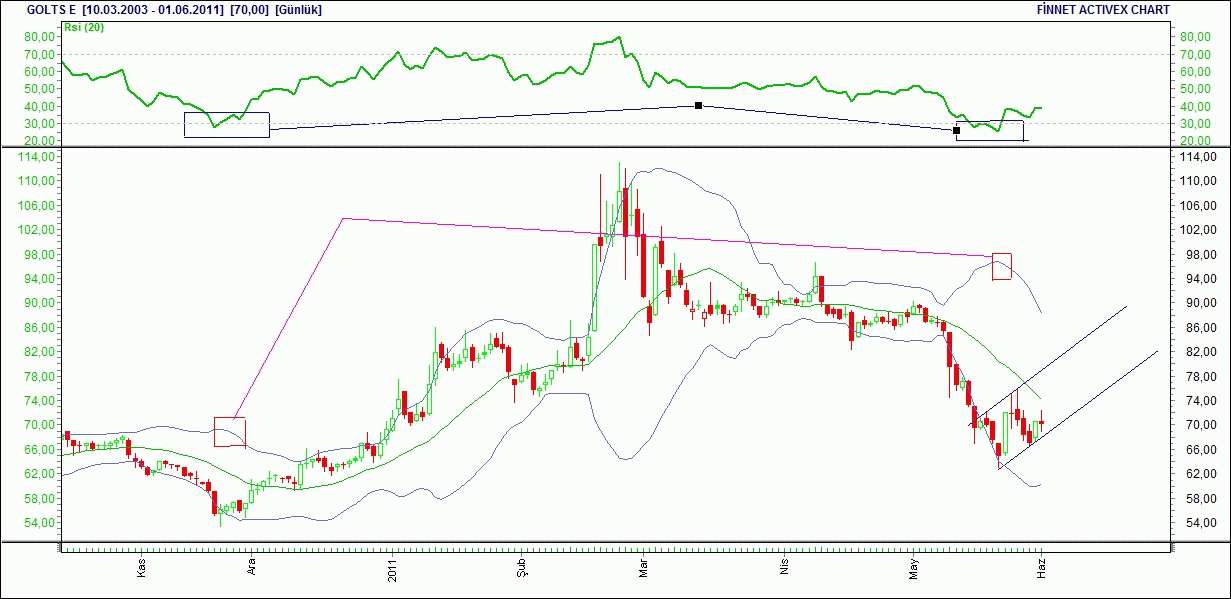Select the blue rectangle near RSI November low
Viewport: 1231px width, 599px height.
tap(227, 124)
